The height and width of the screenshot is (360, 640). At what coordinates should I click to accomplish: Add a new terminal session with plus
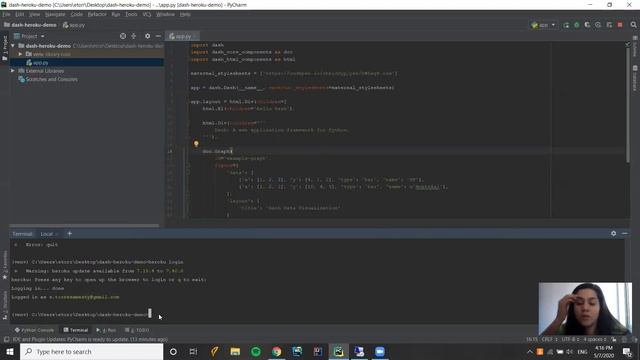(69, 233)
